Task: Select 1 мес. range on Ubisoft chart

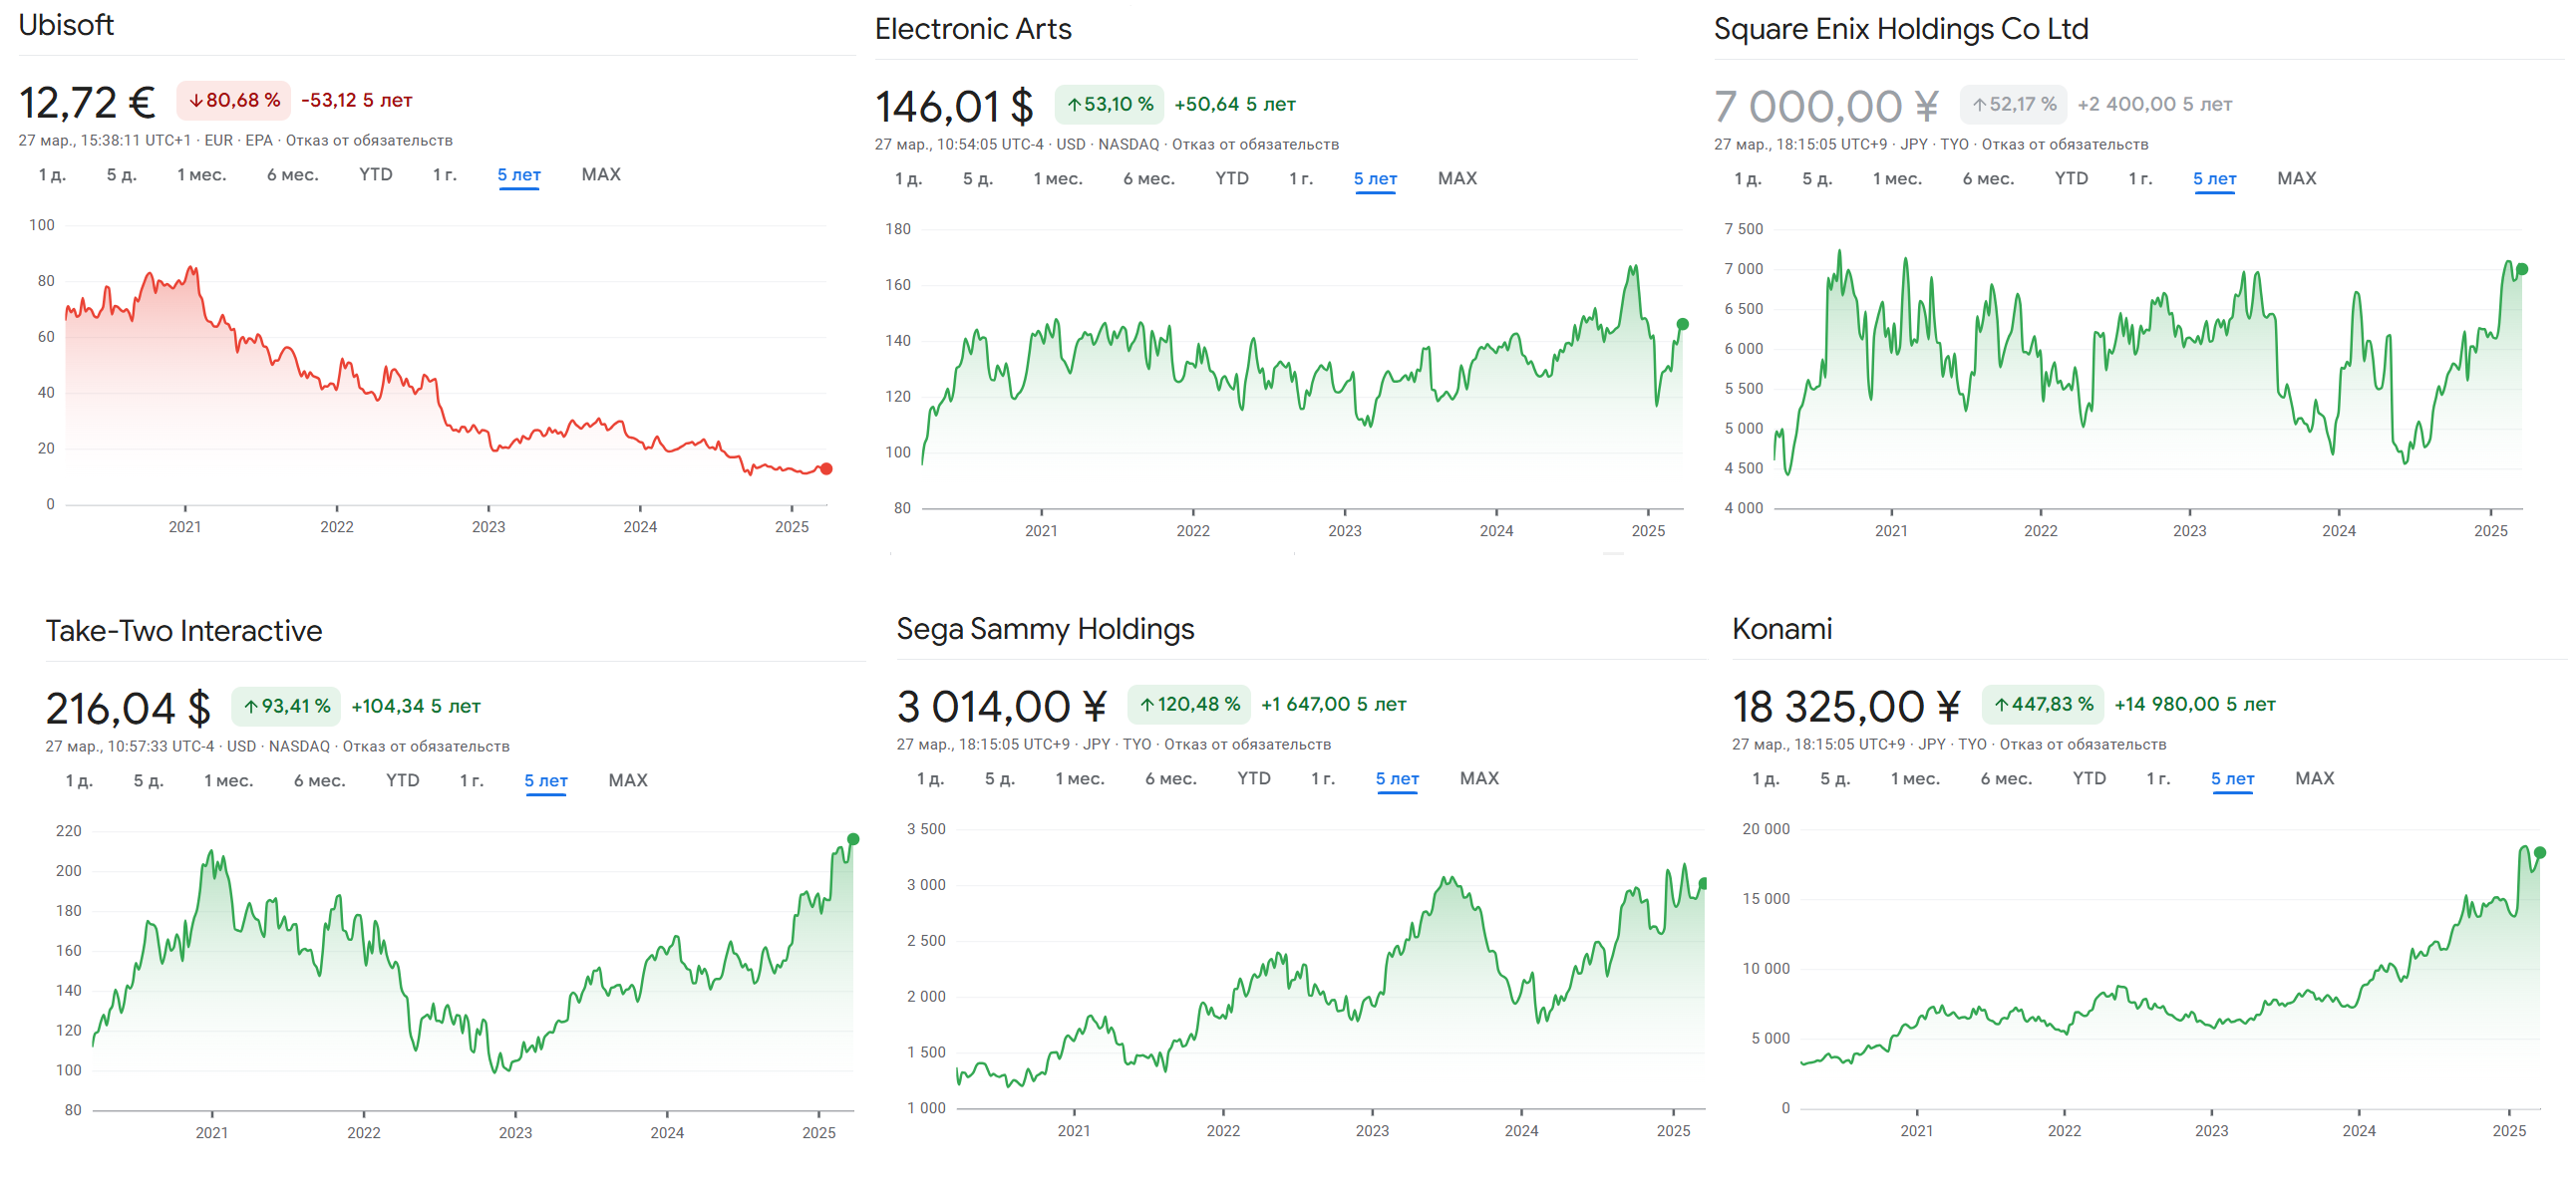Action: (202, 174)
